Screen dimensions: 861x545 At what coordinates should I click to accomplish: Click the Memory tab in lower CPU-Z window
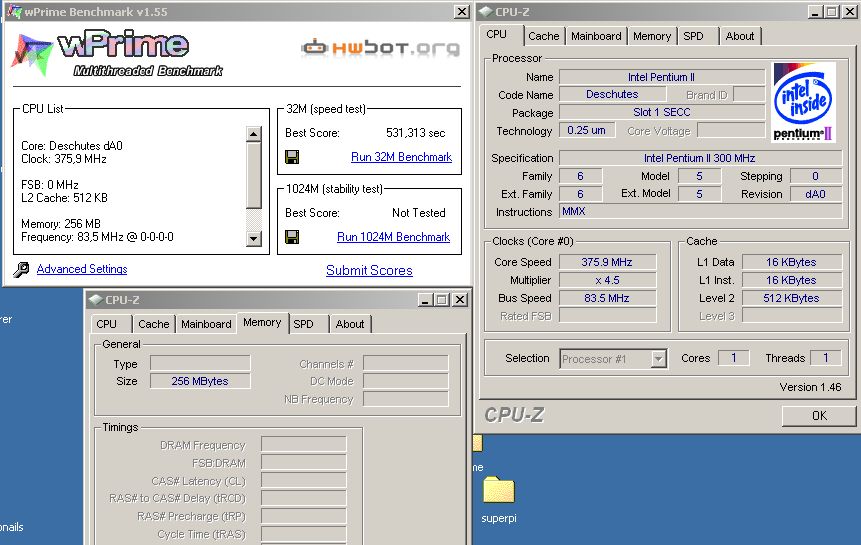(262, 323)
